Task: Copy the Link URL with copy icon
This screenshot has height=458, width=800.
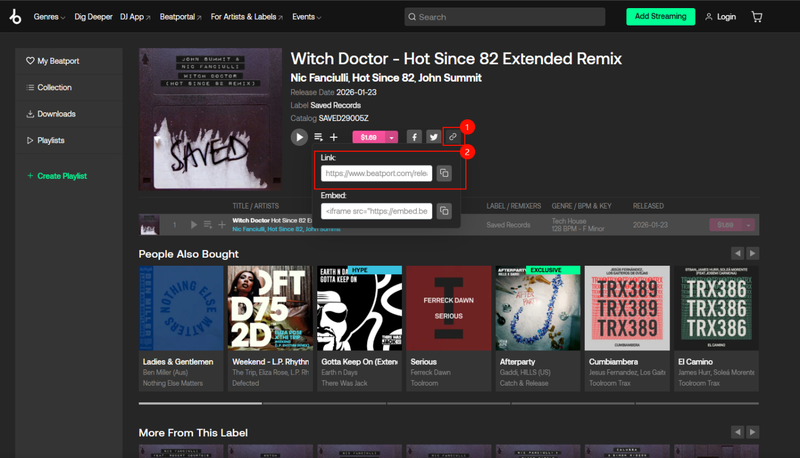Action: (444, 173)
